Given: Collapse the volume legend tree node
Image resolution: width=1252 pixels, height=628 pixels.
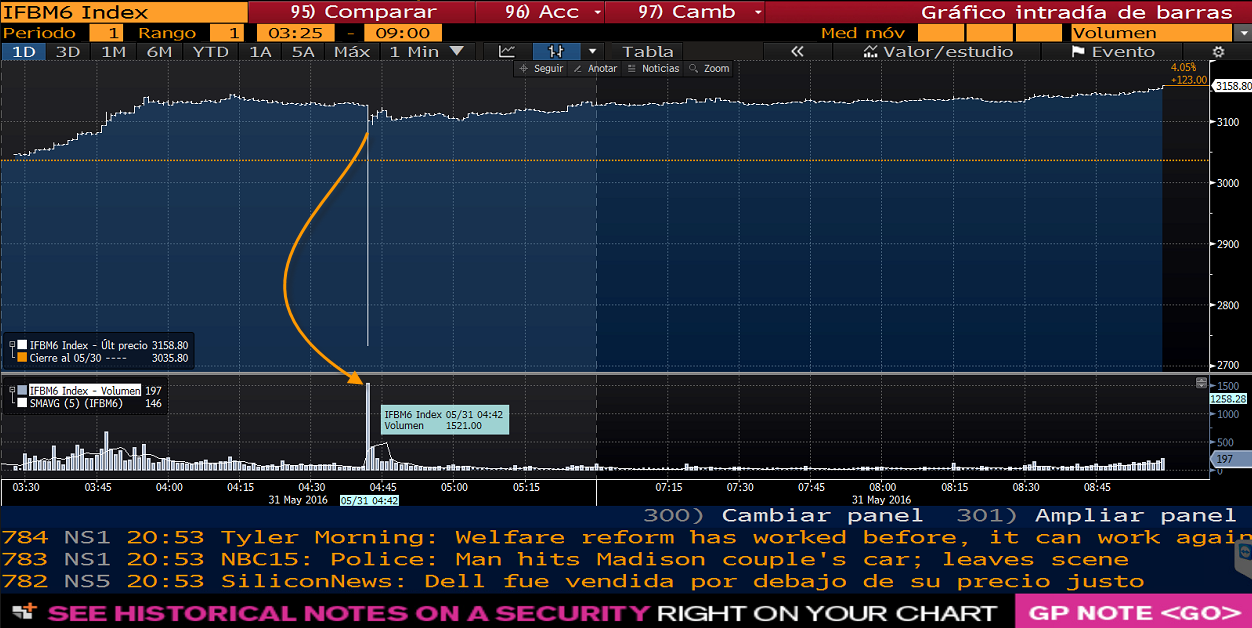Looking at the screenshot, I should pyautogui.click(x=12, y=390).
